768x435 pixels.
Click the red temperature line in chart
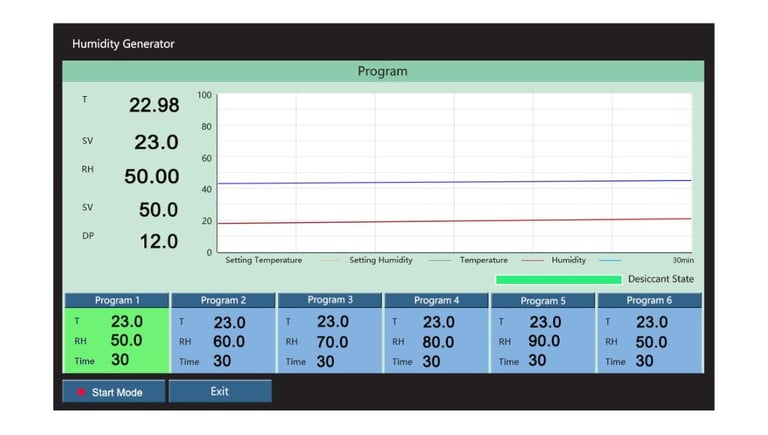pyautogui.click(x=455, y=221)
